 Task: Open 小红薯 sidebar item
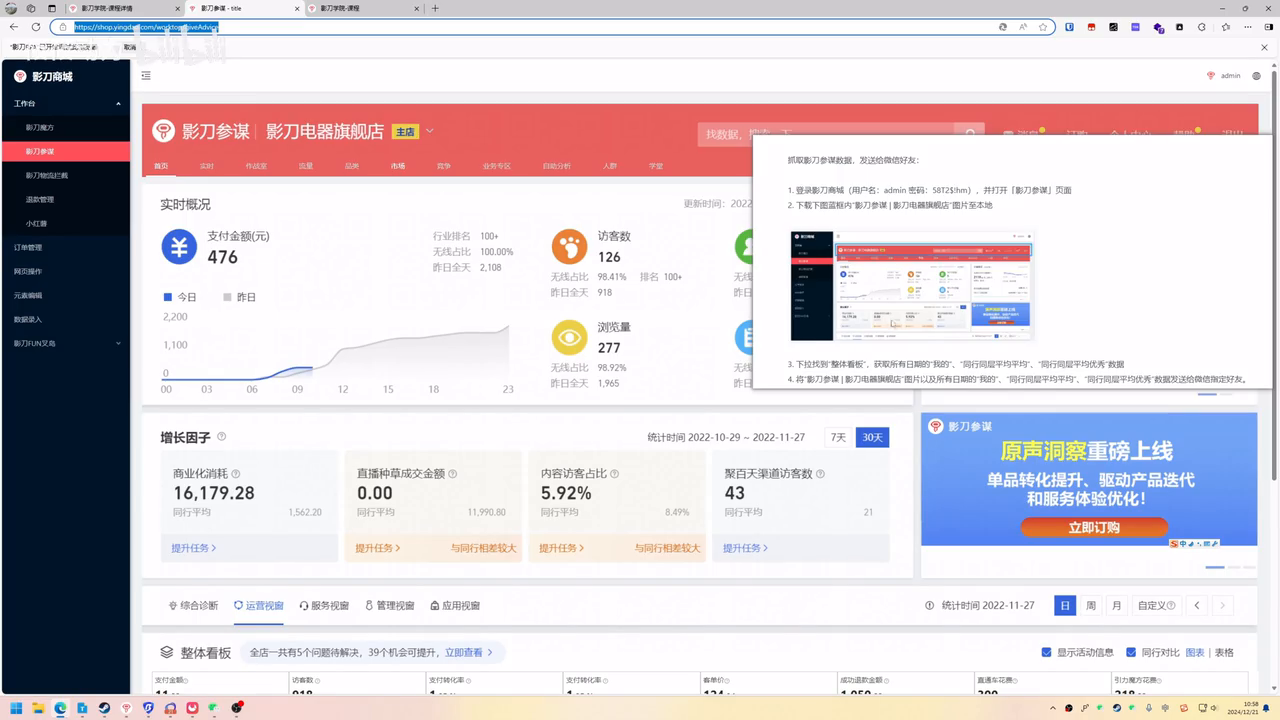pos(65,223)
